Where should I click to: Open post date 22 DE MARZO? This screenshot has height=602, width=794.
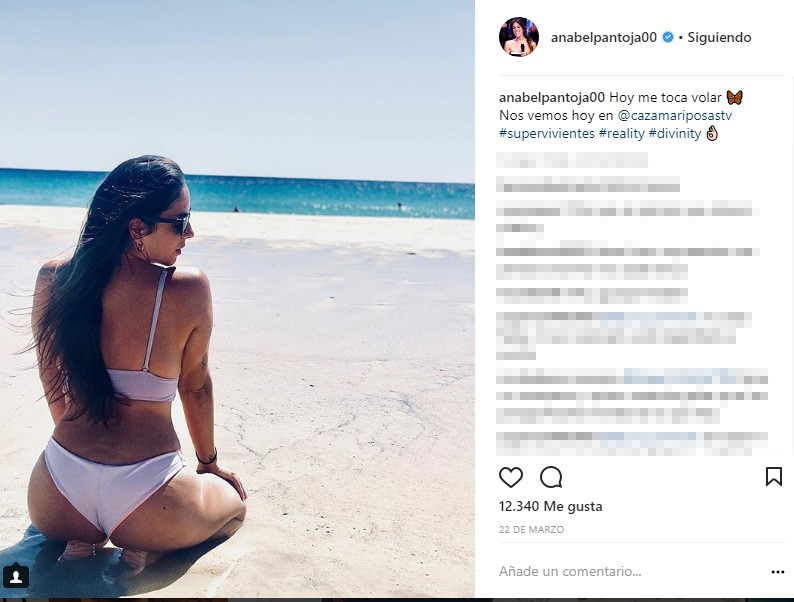click(531, 530)
